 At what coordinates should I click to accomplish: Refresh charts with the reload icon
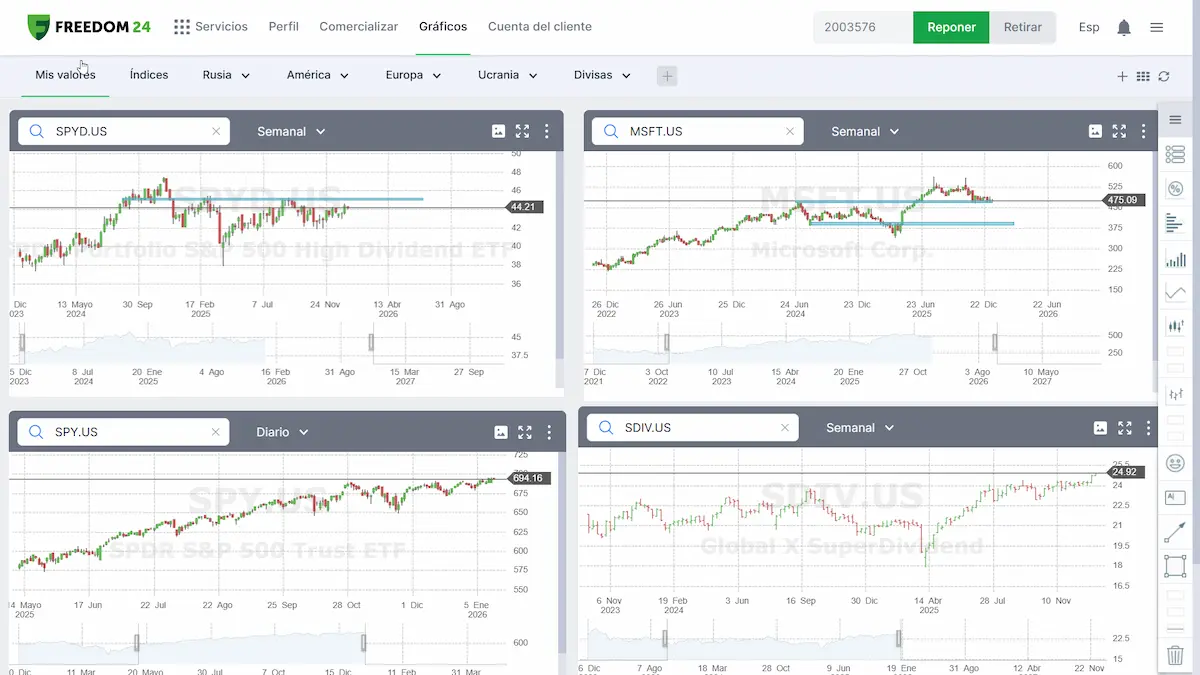(1164, 76)
